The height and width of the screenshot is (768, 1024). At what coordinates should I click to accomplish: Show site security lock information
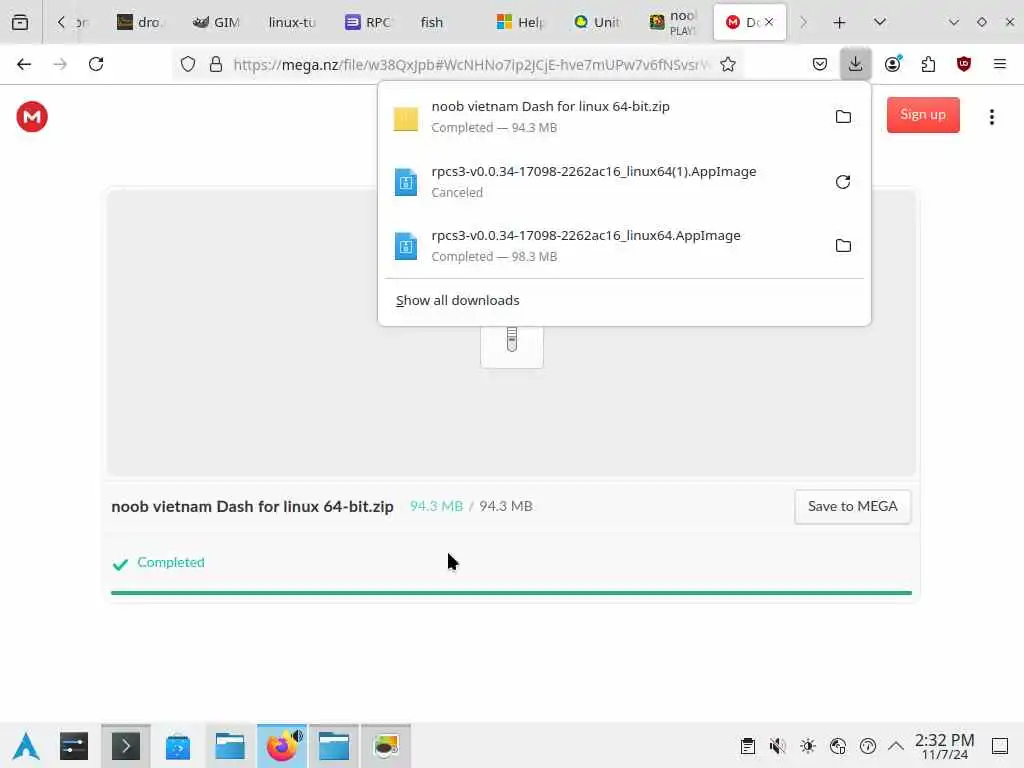pos(216,64)
